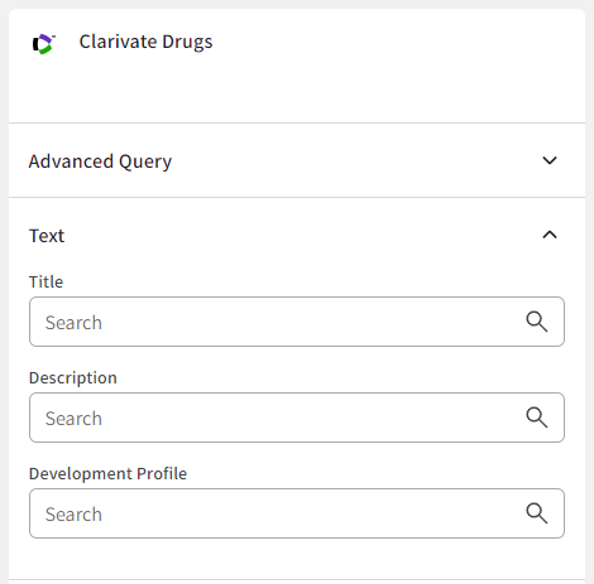Click the magnifier icon in Development Profile search
This screenshot has height=584, width=594.
pyautogui.click(x=537, y=514)
